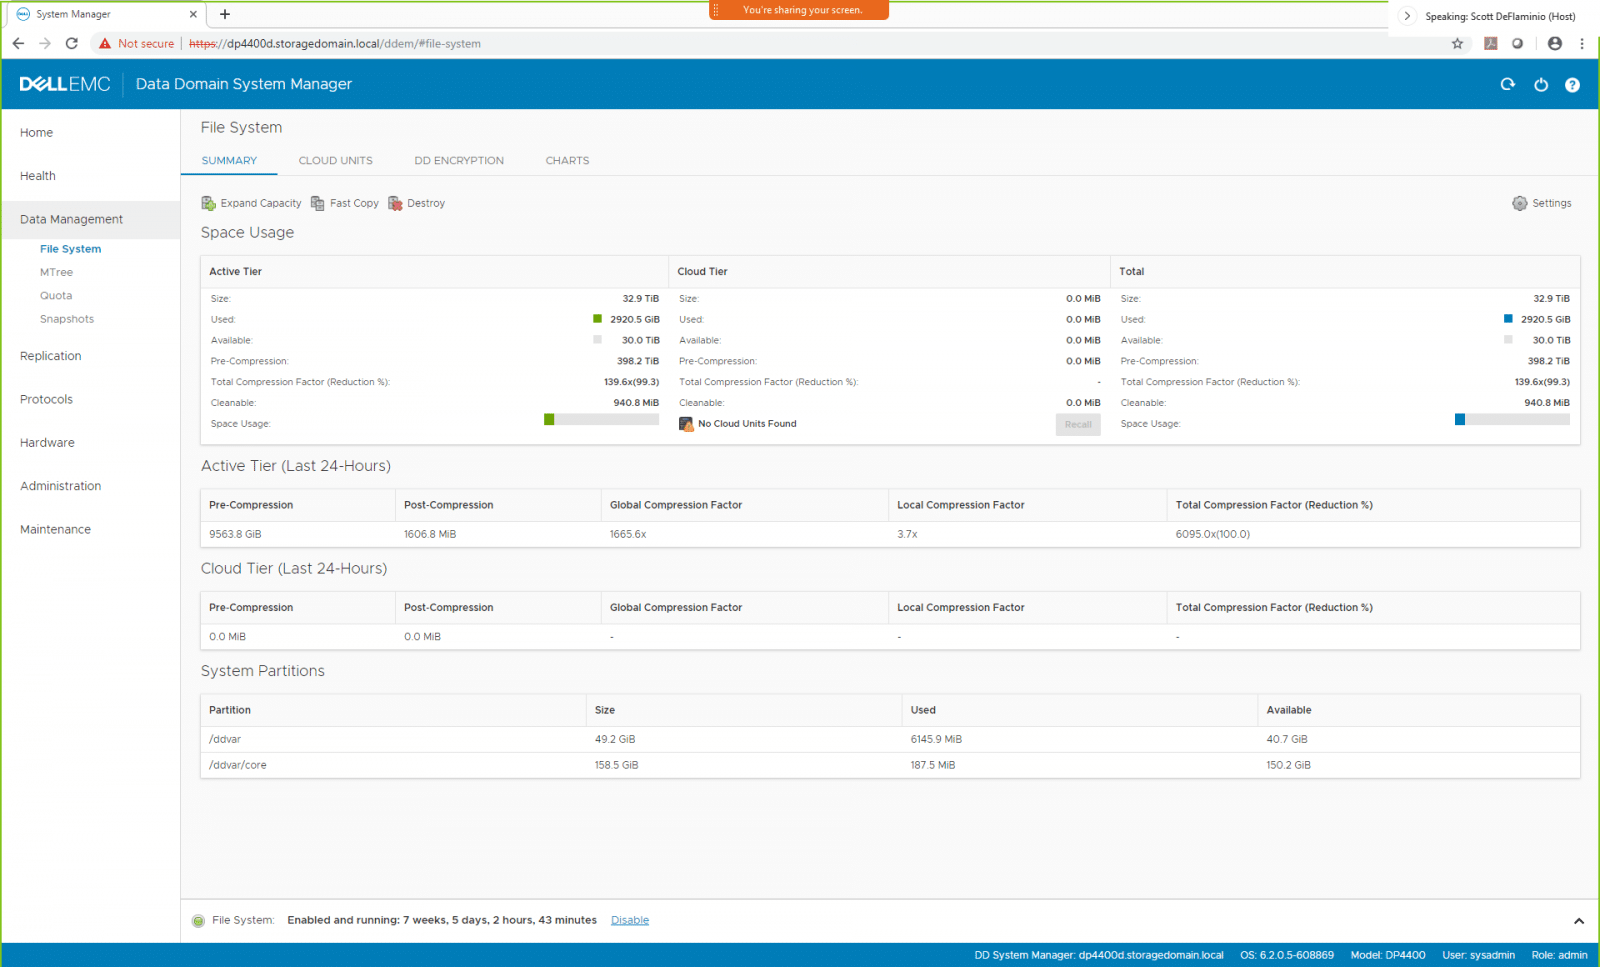This screenshot has width=1600, height=967.
Task: Click the /ddvar partition row
Action: tap(890, 740)
